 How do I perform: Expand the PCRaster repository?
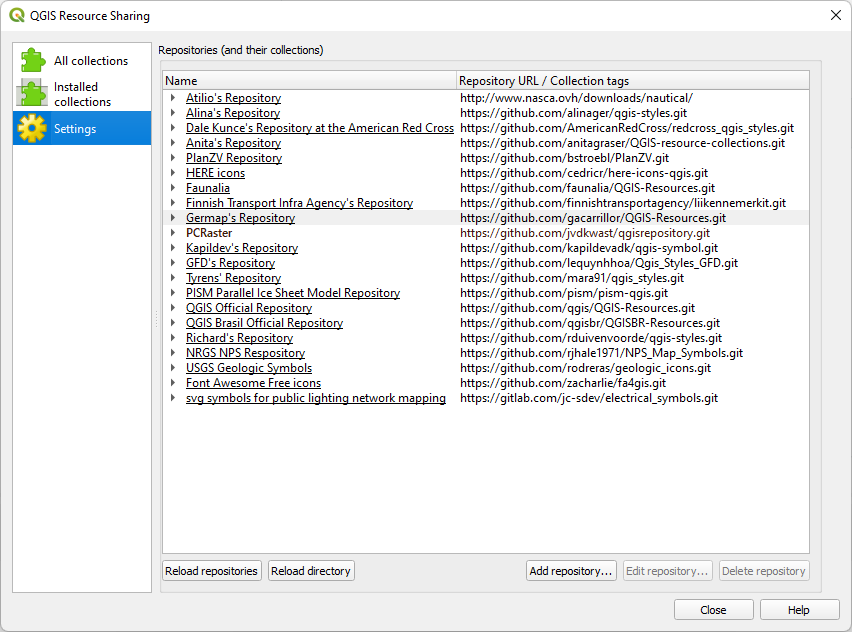172,232
